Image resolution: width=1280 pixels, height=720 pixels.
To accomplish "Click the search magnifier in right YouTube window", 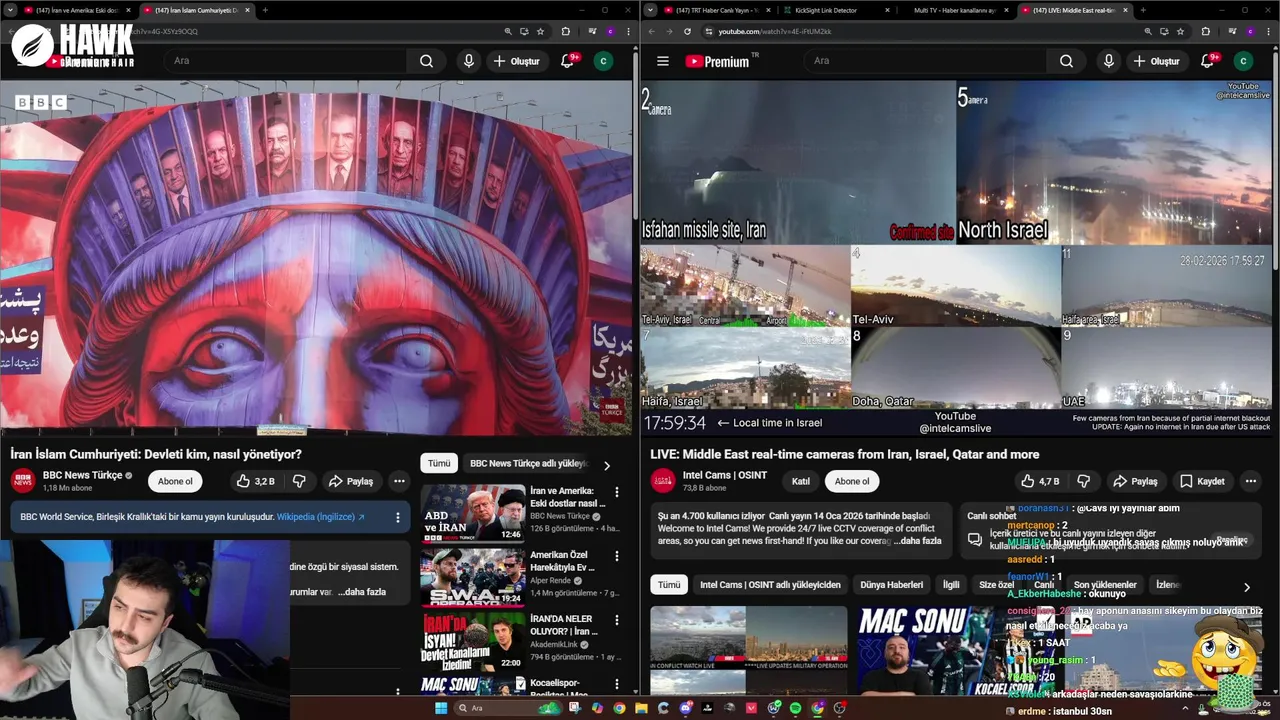I will (x=1066, y=61).
